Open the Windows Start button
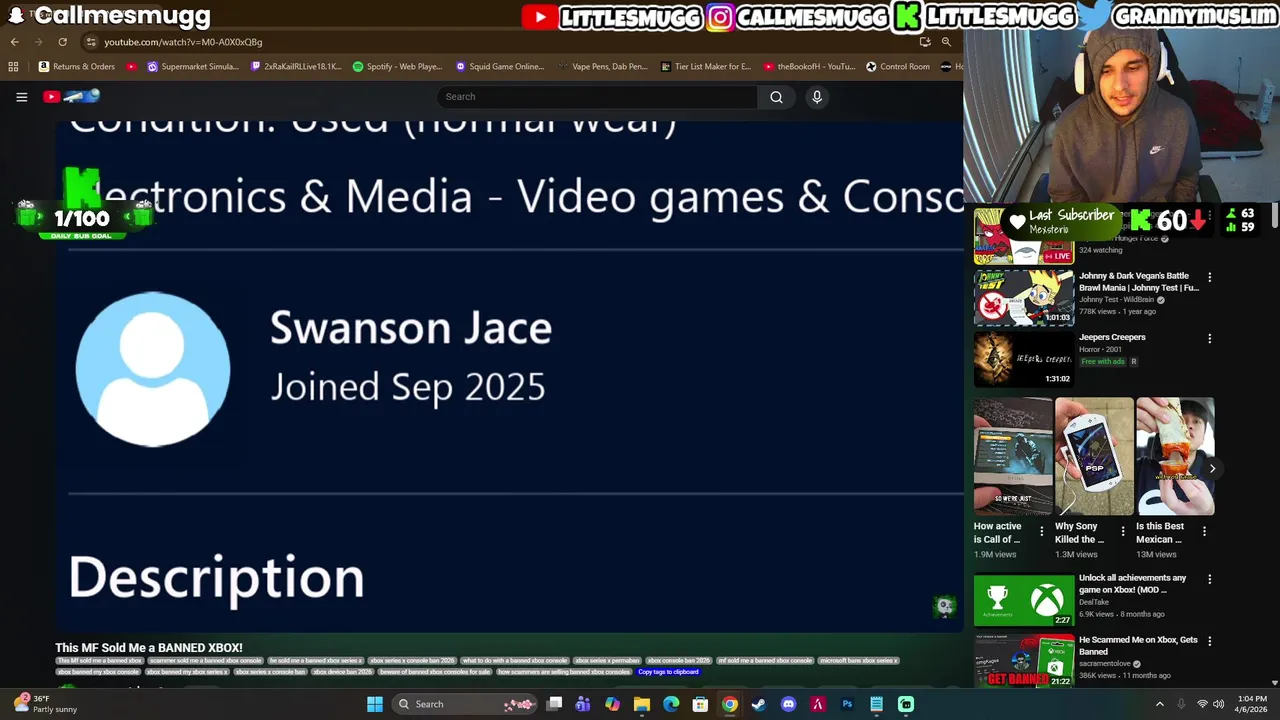 [375, 704]
